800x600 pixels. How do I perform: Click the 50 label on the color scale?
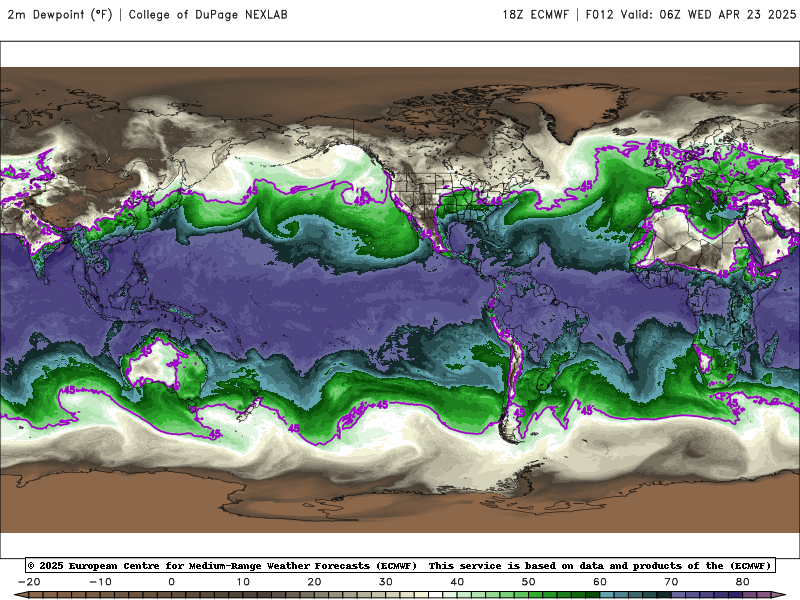click(529, 582)
